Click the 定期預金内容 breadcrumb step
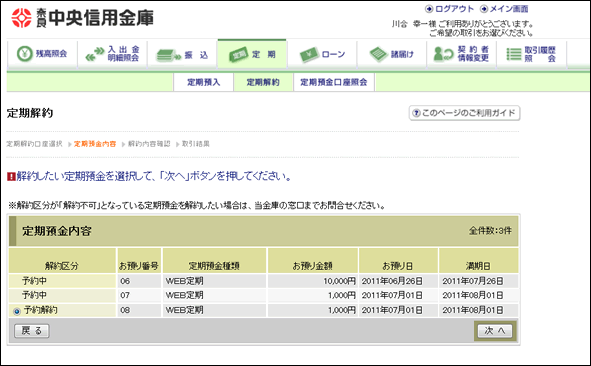The height and width of the screenshot is (366, 591). coord(95,144)
